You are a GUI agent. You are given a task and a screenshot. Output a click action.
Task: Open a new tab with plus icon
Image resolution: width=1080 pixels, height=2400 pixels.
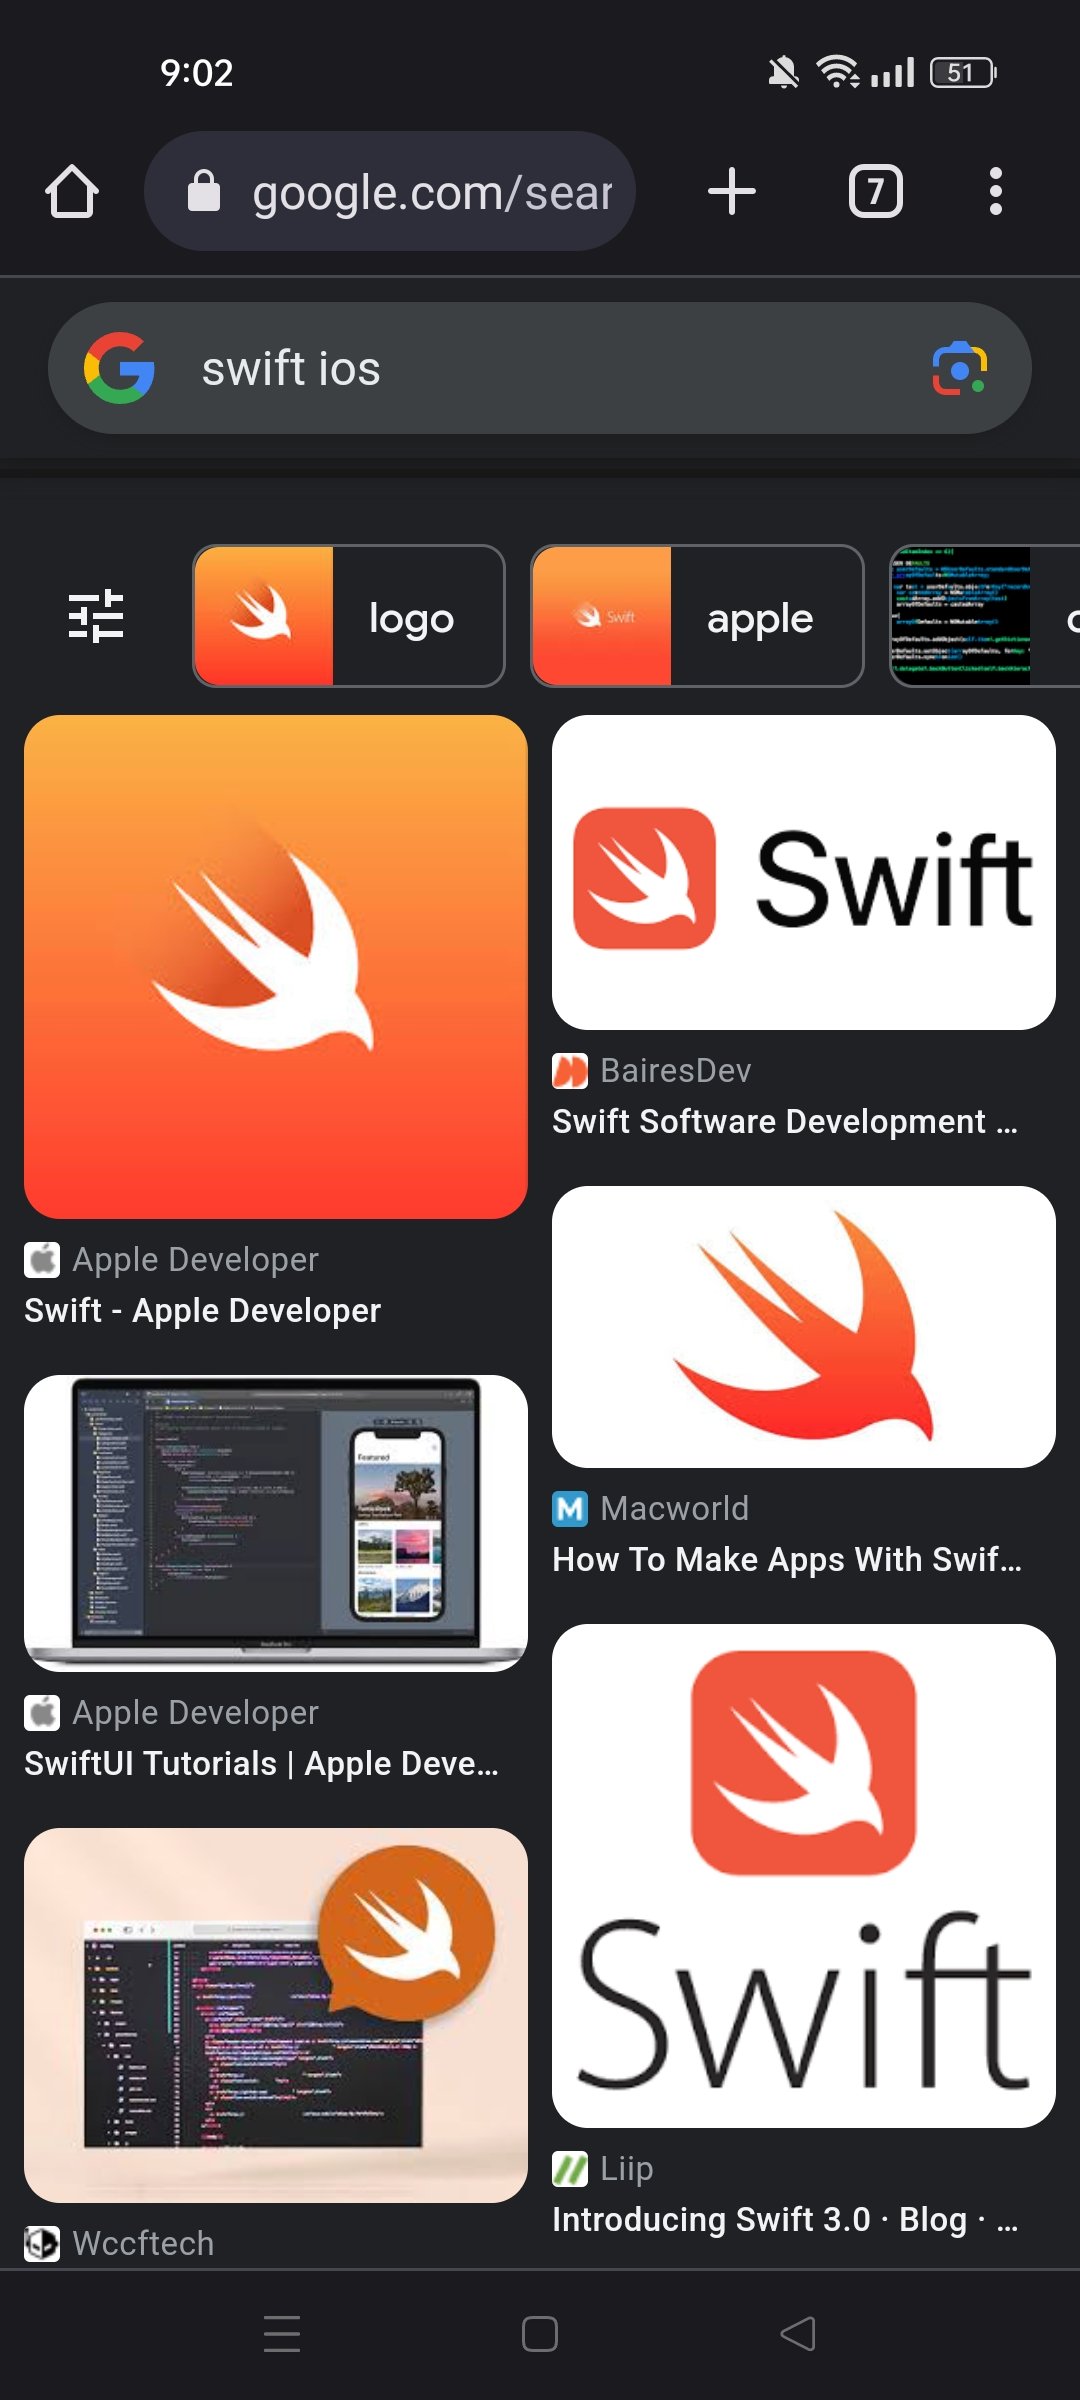(731, 192)
